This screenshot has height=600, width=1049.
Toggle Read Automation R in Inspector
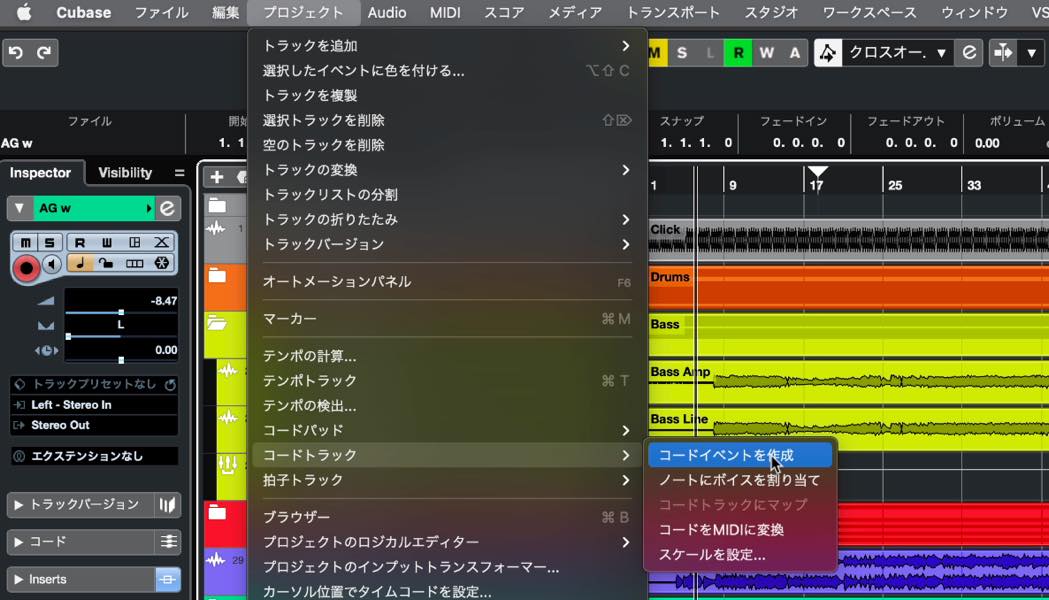coord(80,242)
